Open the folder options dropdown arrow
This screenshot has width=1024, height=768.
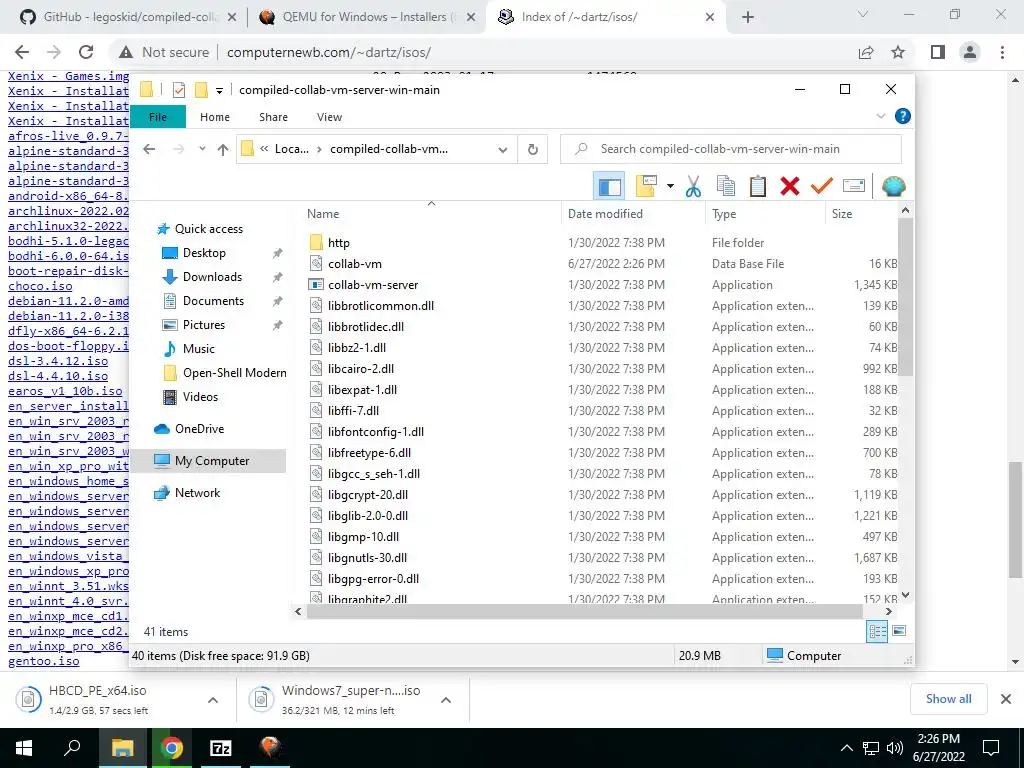coord(670,187)
